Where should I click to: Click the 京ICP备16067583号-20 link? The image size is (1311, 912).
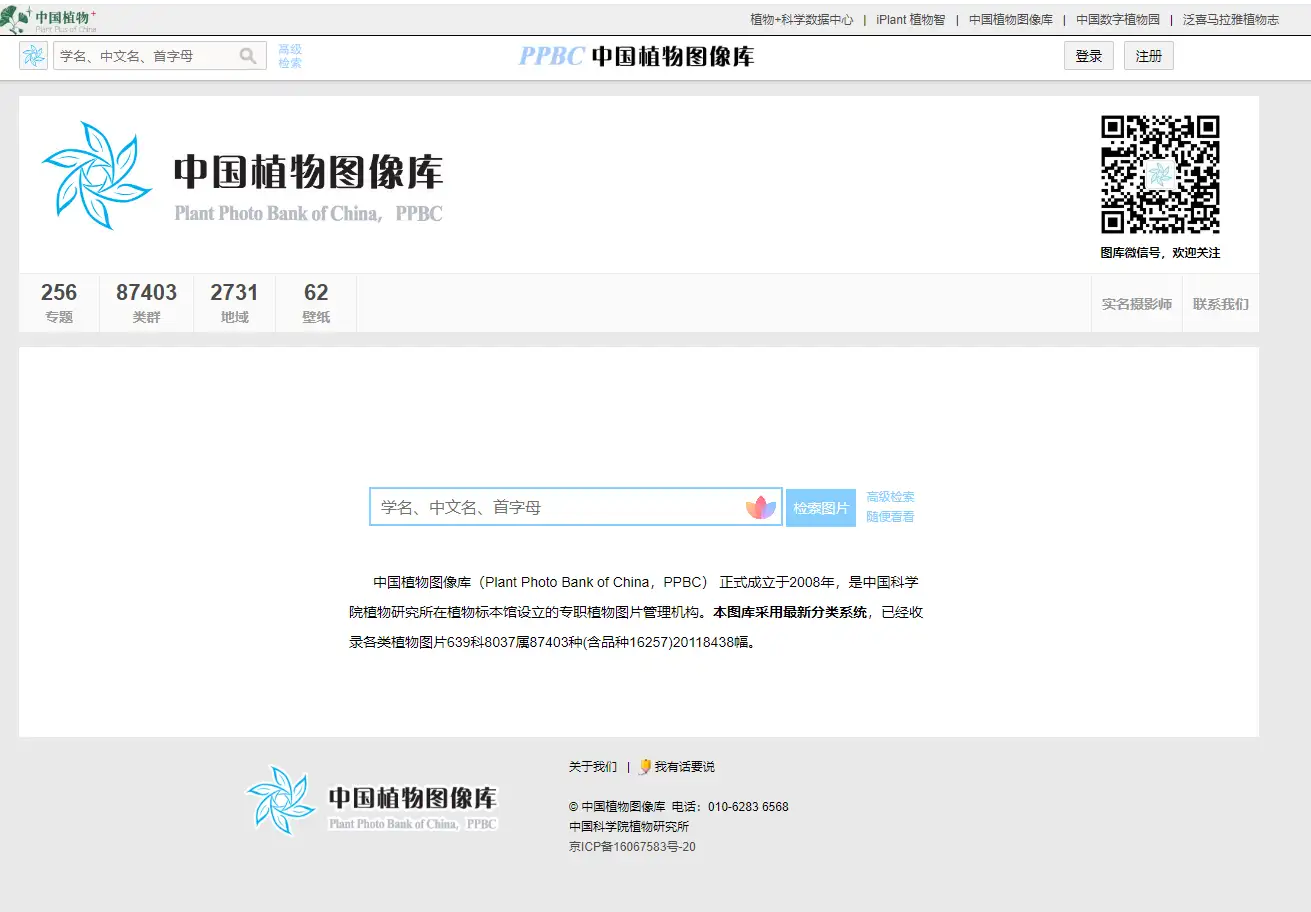point(632,847)
